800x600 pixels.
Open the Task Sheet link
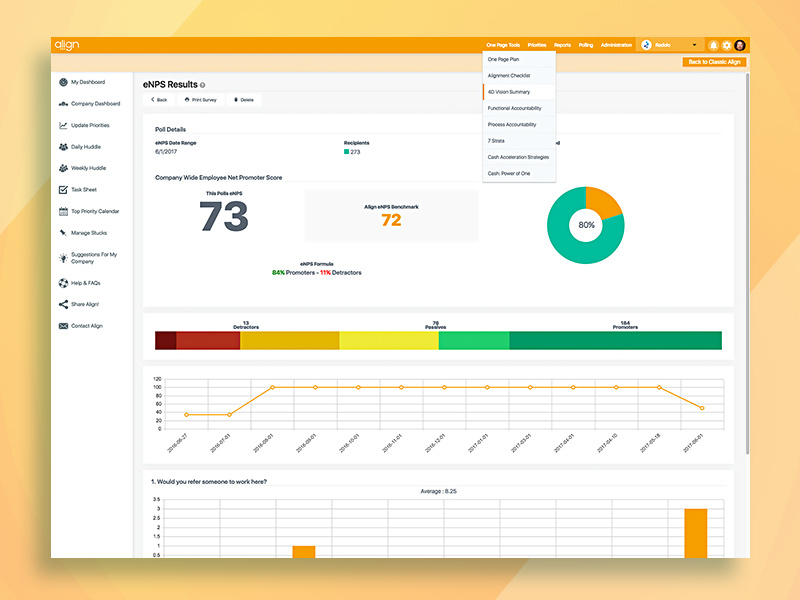tap(84, 190)
